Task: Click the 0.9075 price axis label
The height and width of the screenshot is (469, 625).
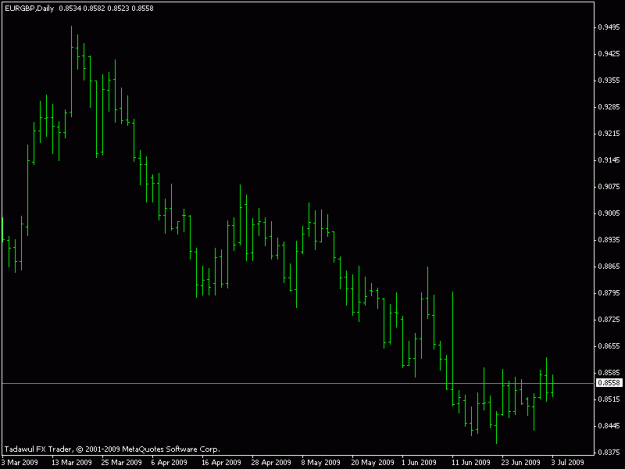Action: coord(609,186)
